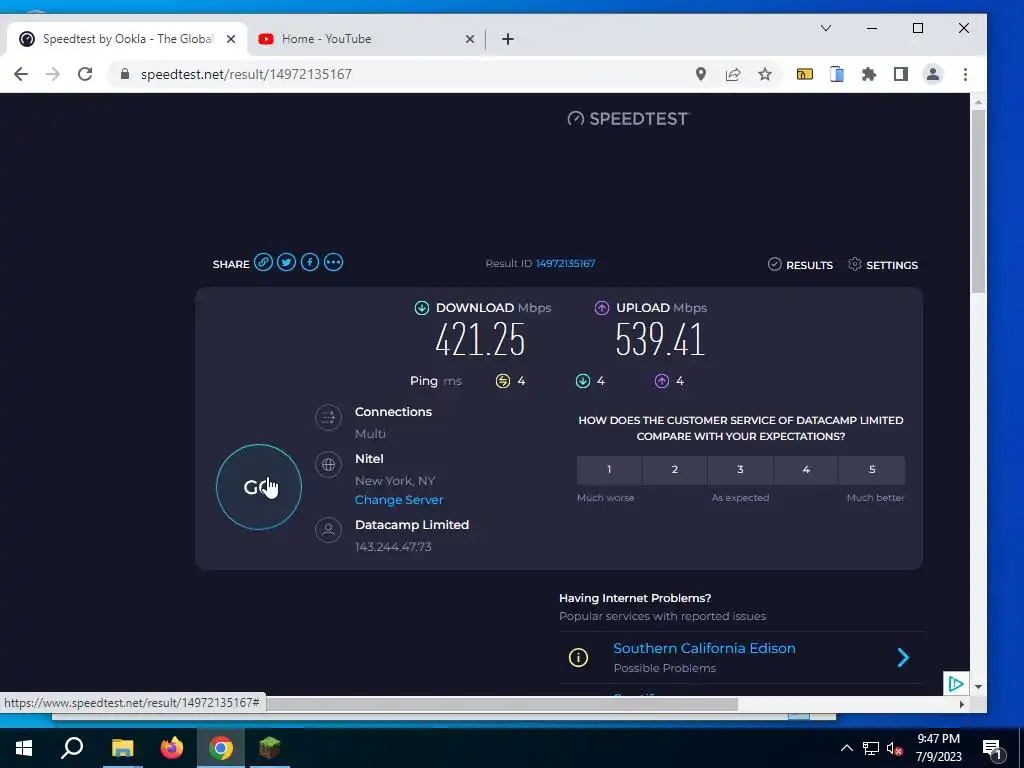Open the Chrome extensions puzzle icon
Screen dimensions: 1024x768
point(869,74)
